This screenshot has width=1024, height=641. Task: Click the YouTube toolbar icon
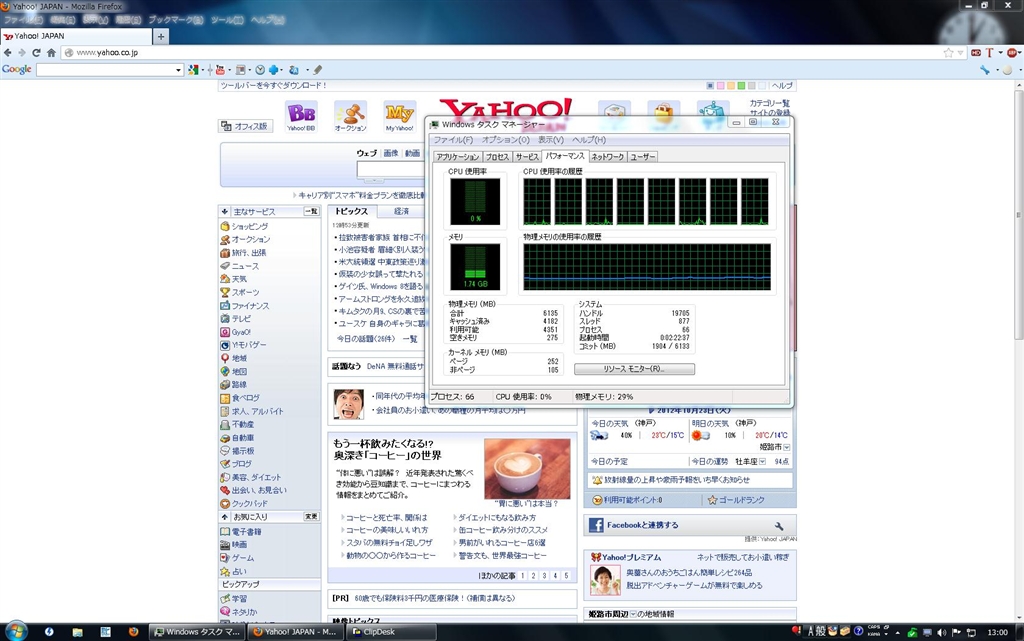coord(220,70)
